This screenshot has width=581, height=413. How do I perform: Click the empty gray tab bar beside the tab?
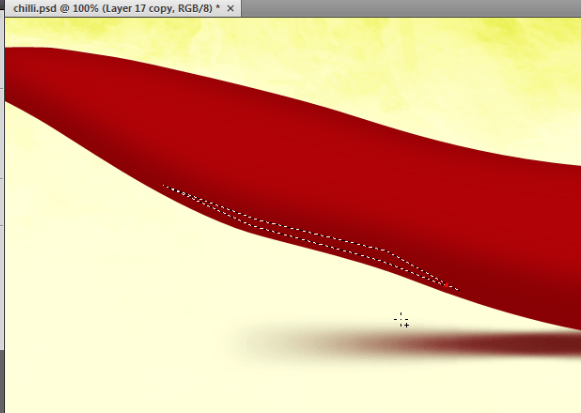(408, 8)
